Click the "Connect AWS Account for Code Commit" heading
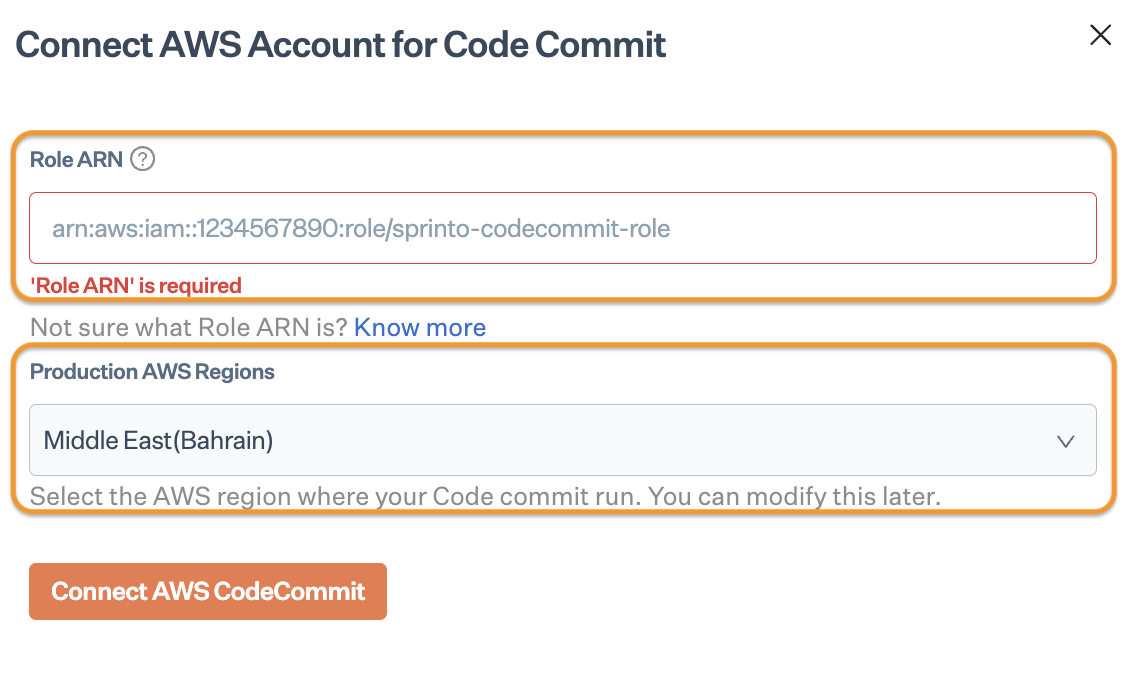This screenshot has width=1128, height=676. 341,45
